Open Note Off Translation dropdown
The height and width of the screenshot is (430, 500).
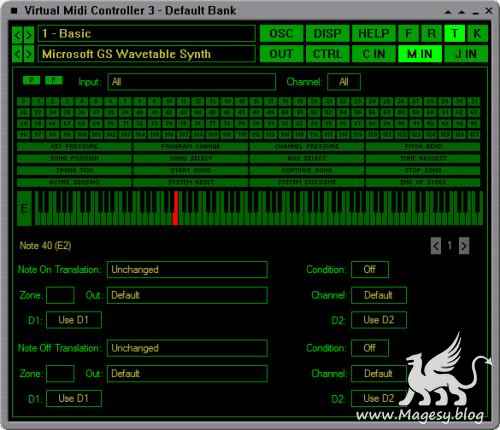point(187,348)
